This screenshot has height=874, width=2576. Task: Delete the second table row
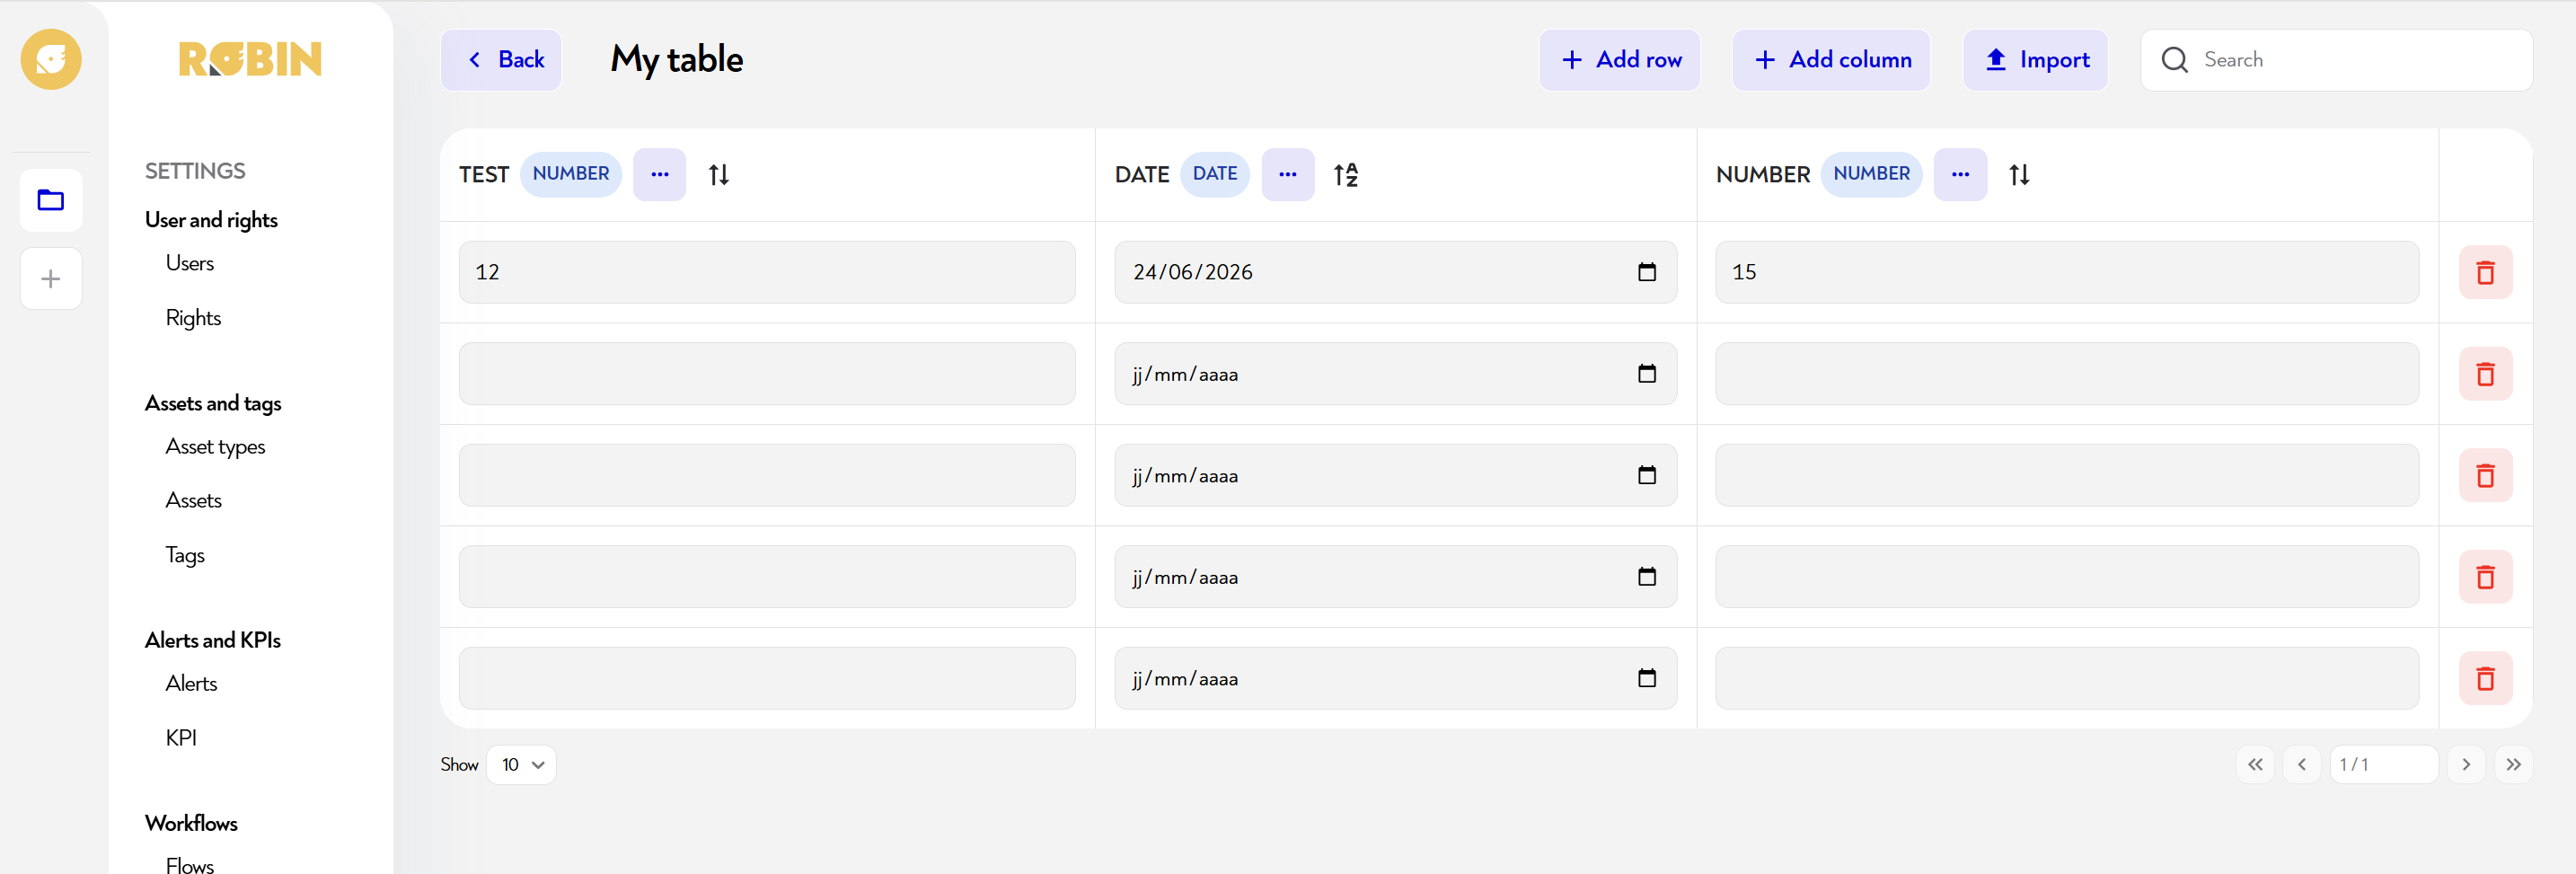coord(2485,374)
